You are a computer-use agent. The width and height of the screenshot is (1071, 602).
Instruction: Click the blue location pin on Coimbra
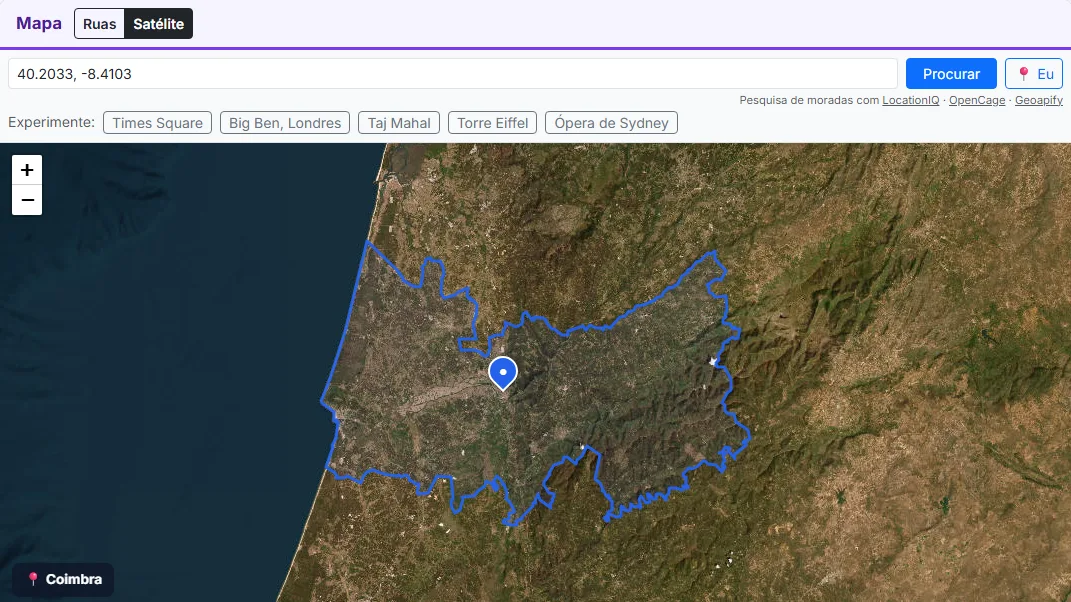(503, 373)
